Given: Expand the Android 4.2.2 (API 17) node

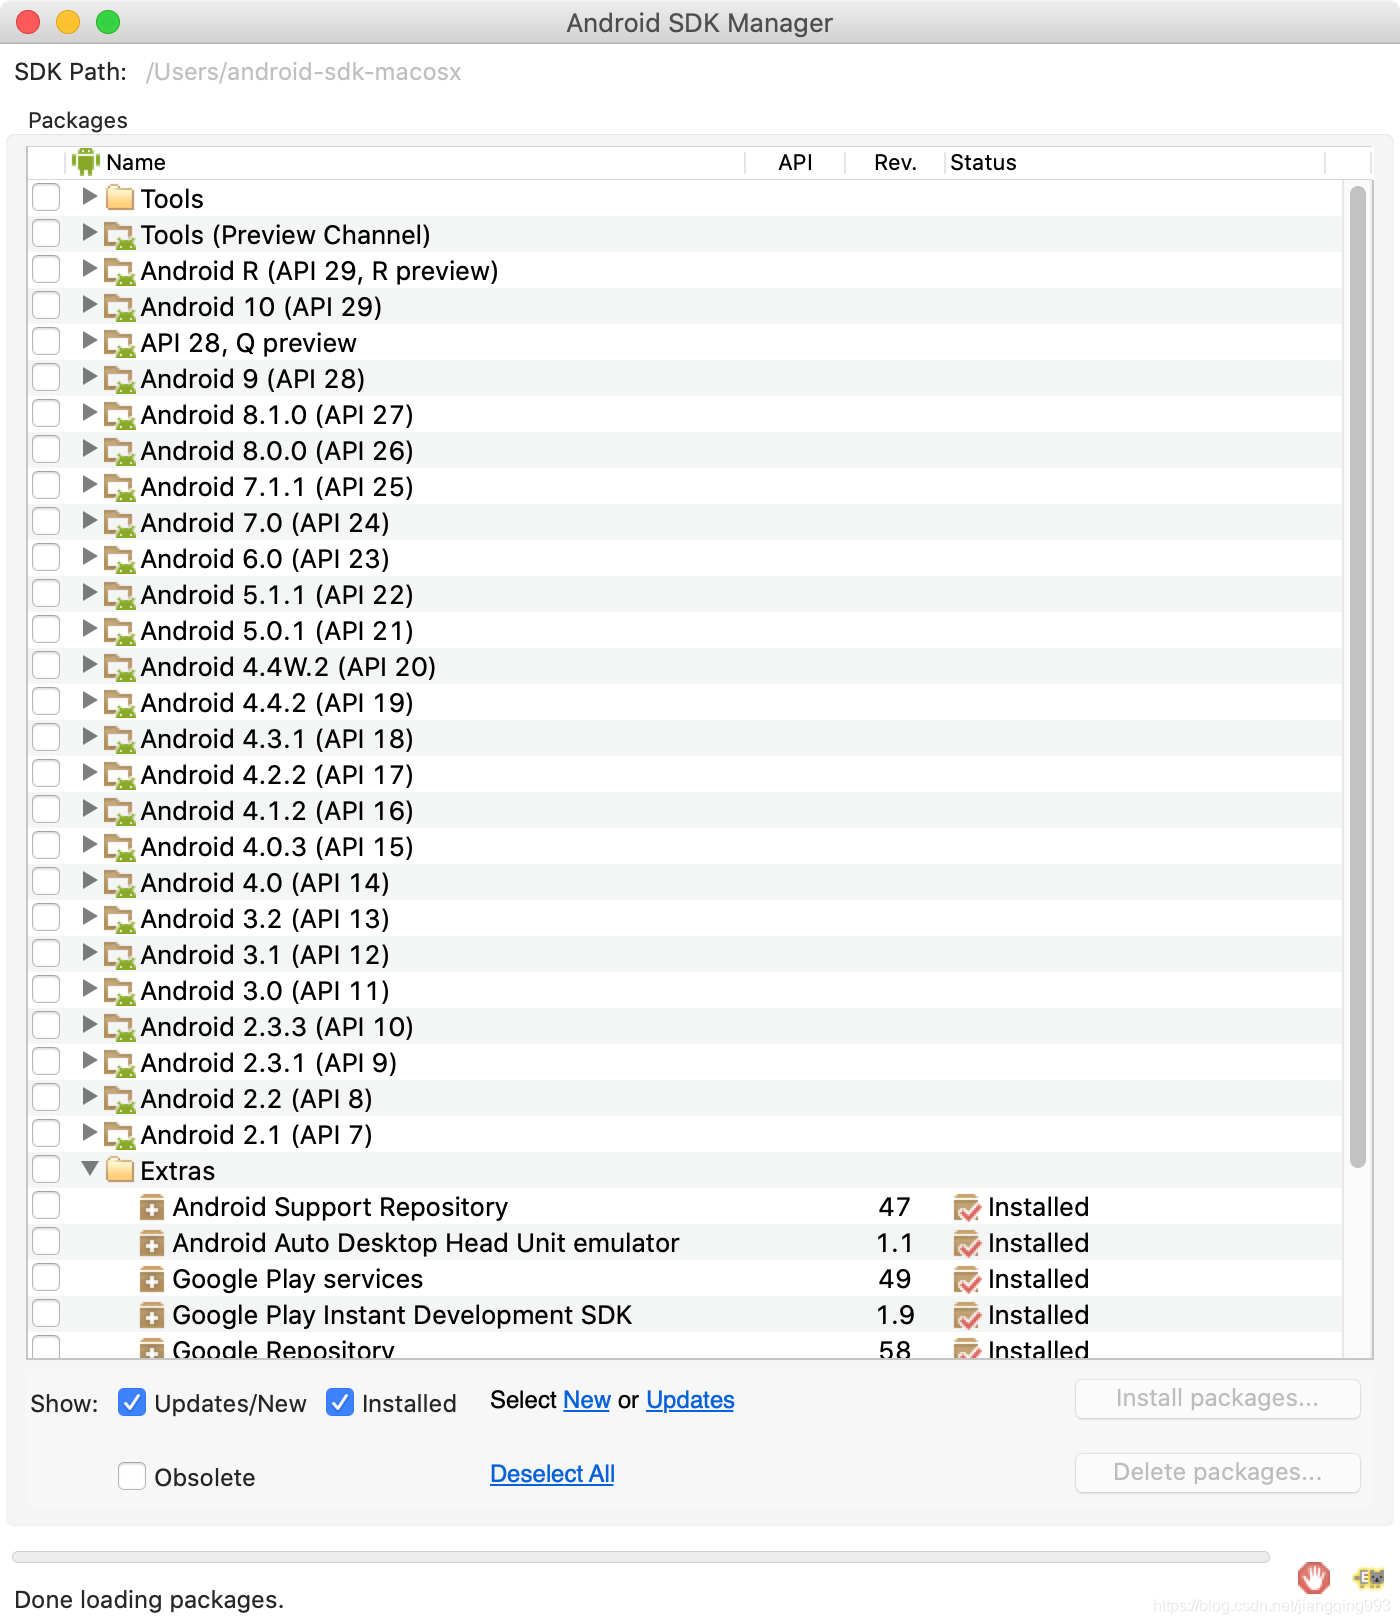Looking at the screenshot, I should click(89, 772).
